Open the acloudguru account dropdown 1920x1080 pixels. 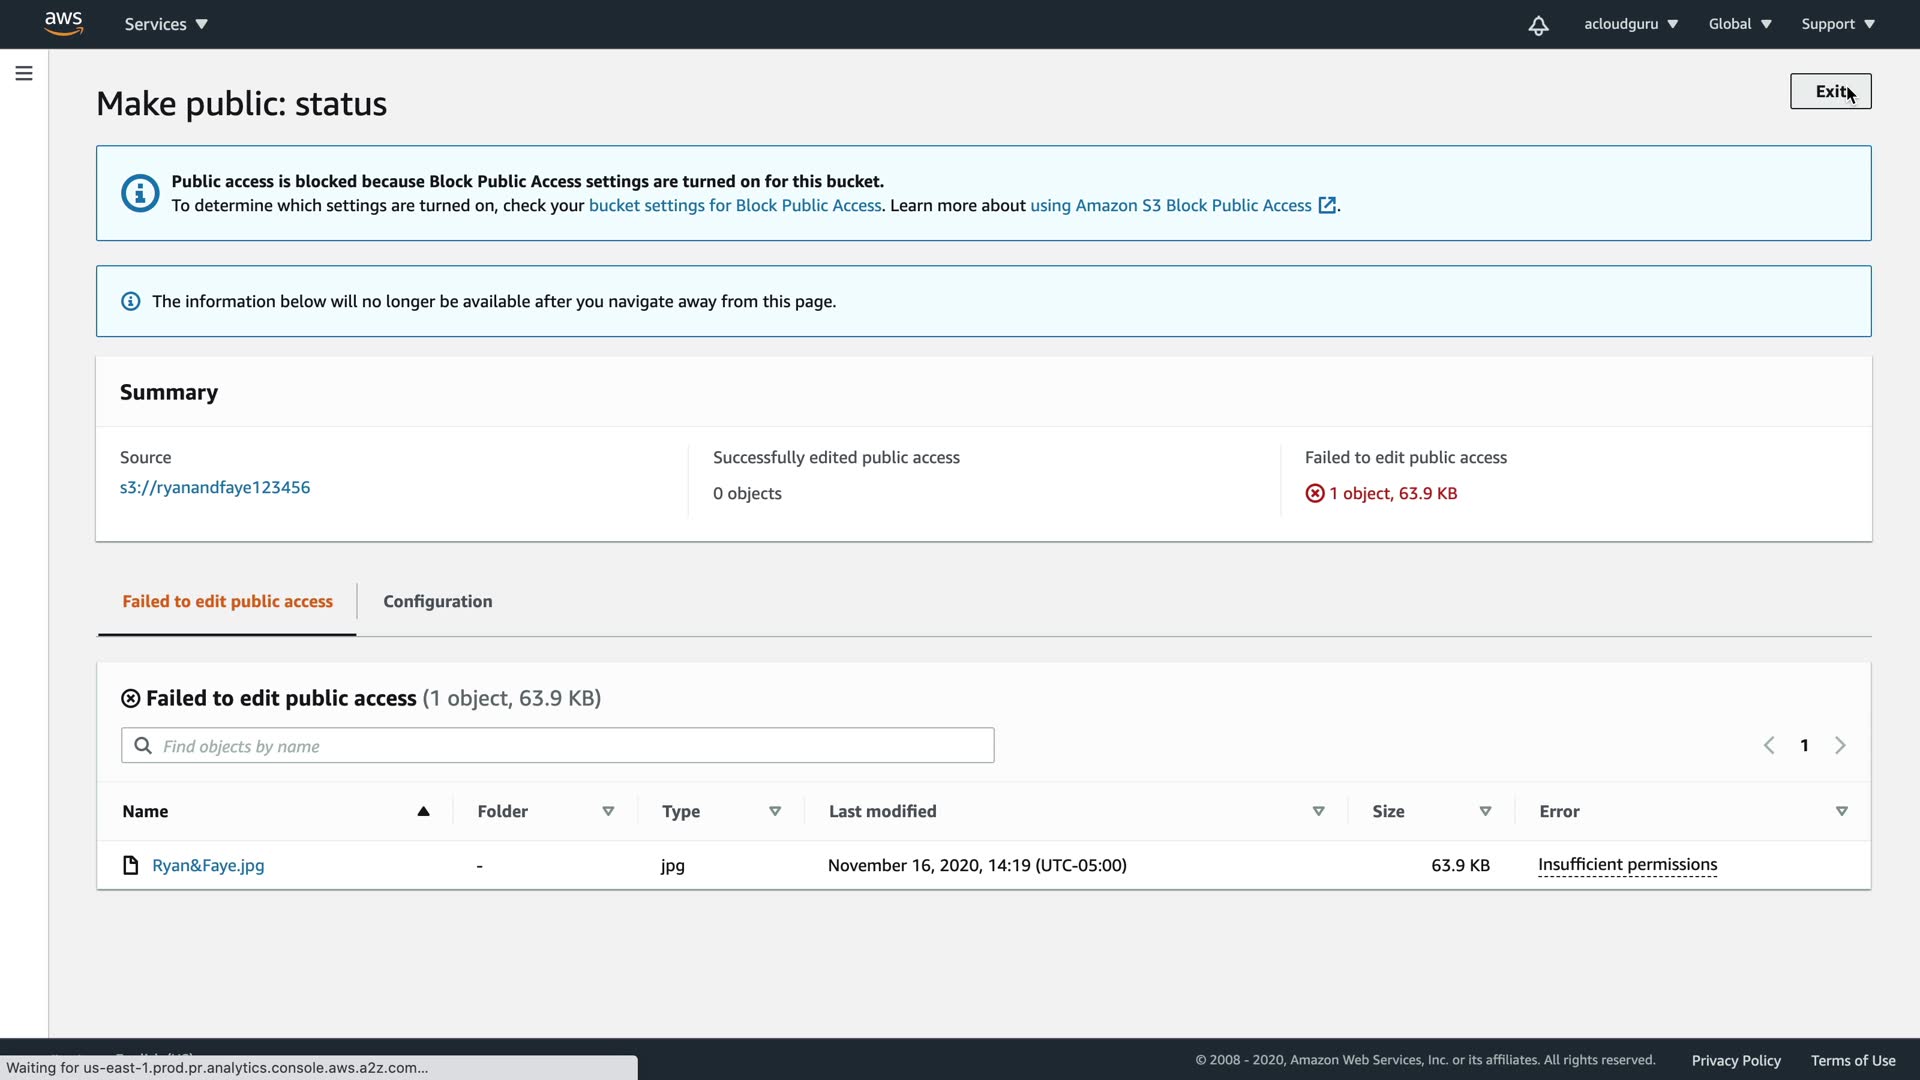coord(1630,24)
